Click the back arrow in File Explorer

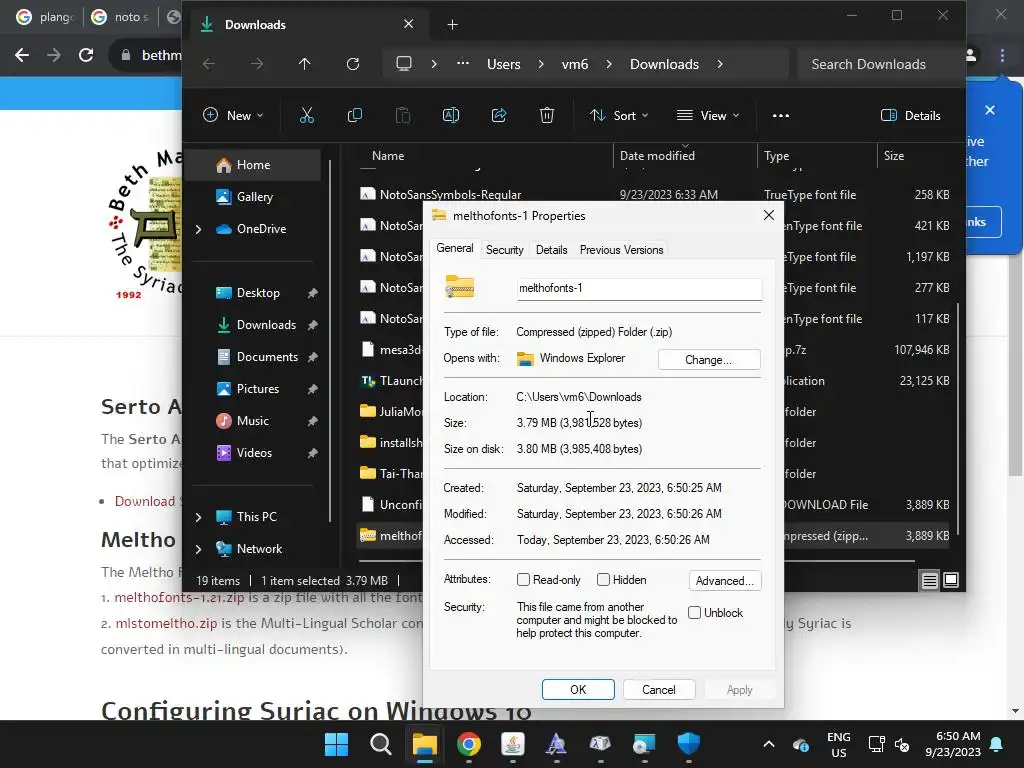coord(209,64)
